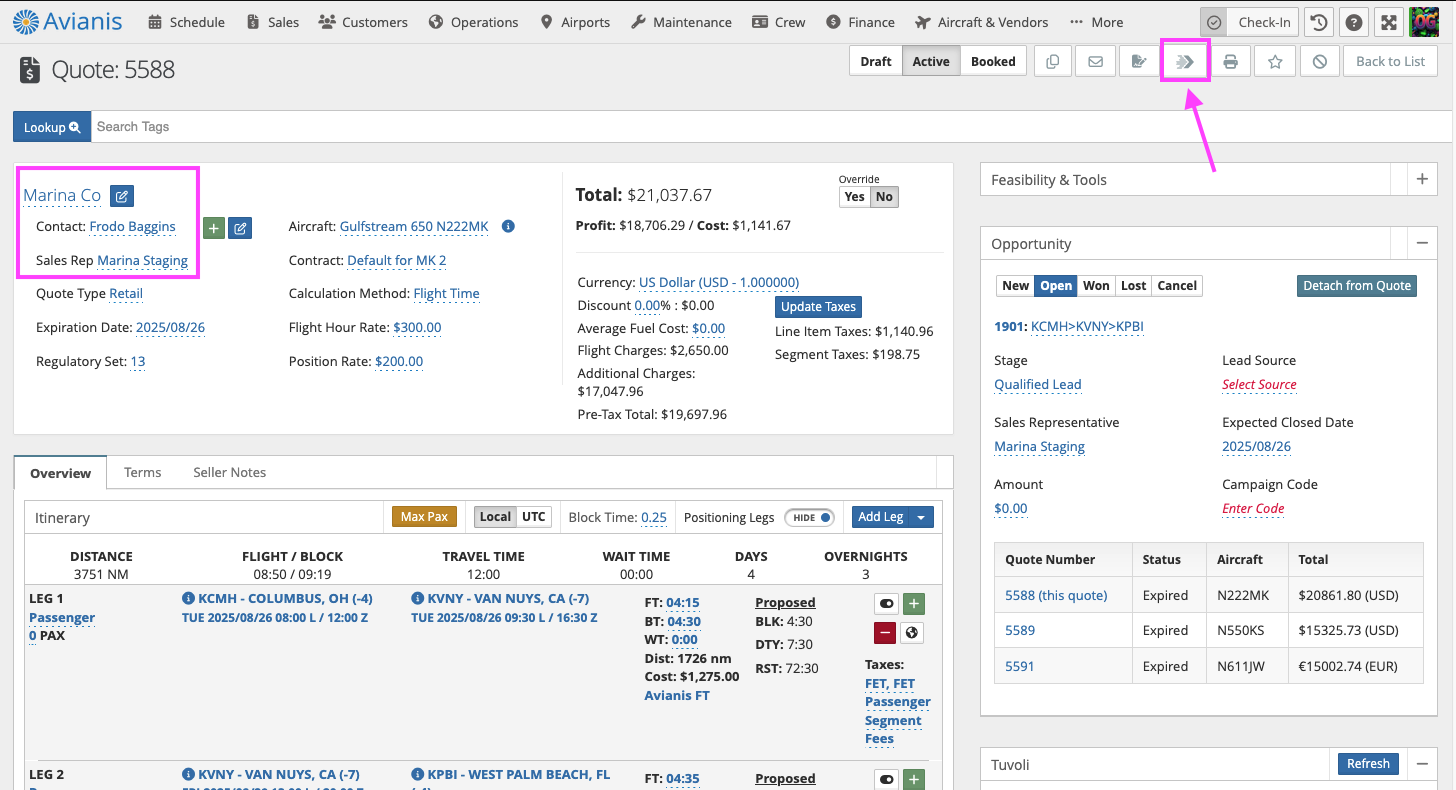
Task: Open the sign document icon in the toolbar
Action: coord(1139,61)
